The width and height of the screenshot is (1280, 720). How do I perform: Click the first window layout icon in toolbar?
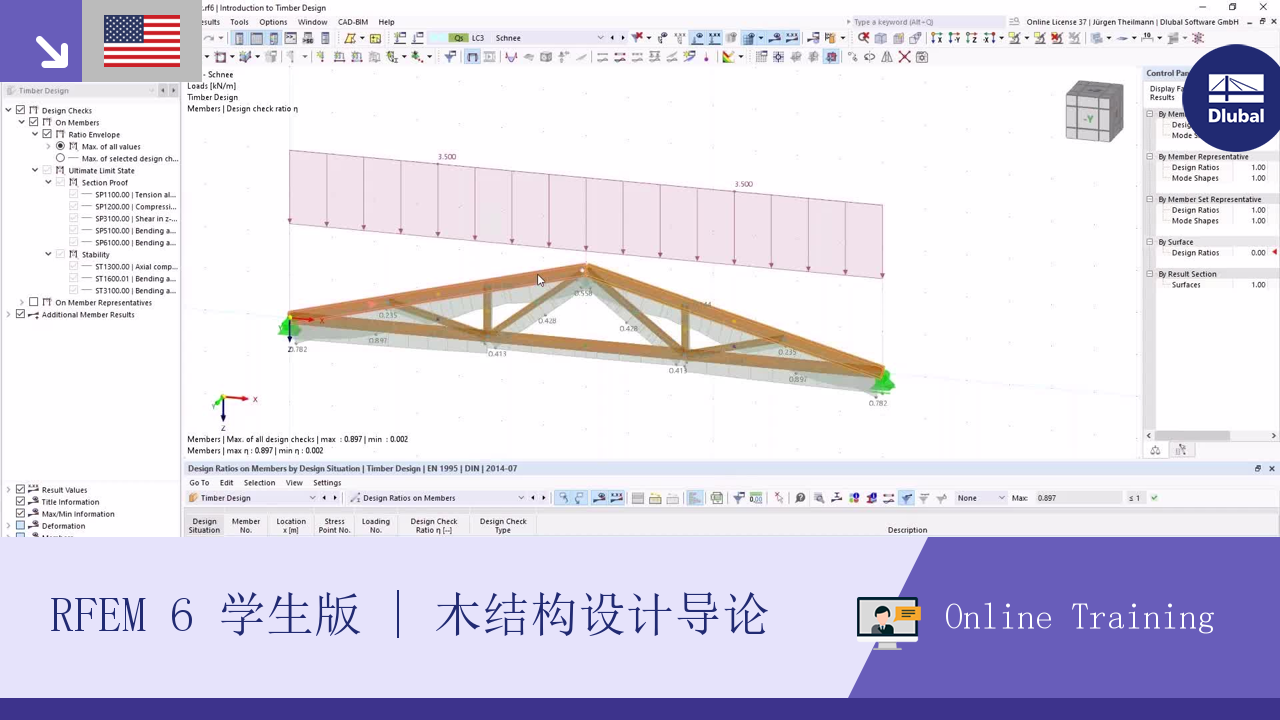point(240,38)
